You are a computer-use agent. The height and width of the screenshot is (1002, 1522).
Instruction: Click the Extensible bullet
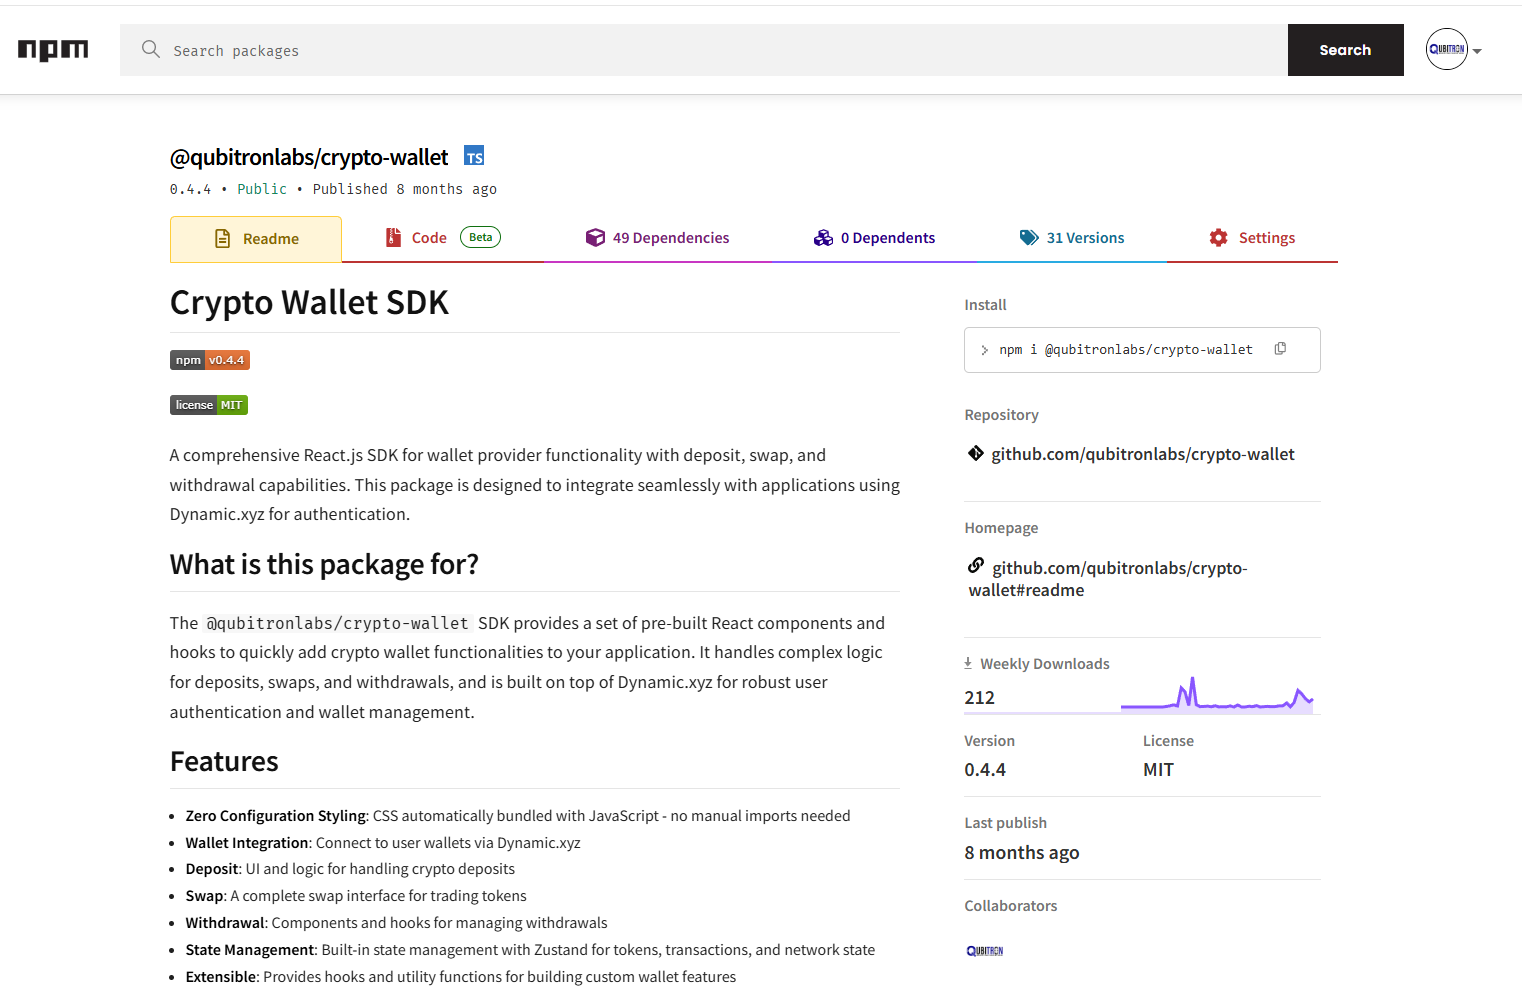pos(461,977)
